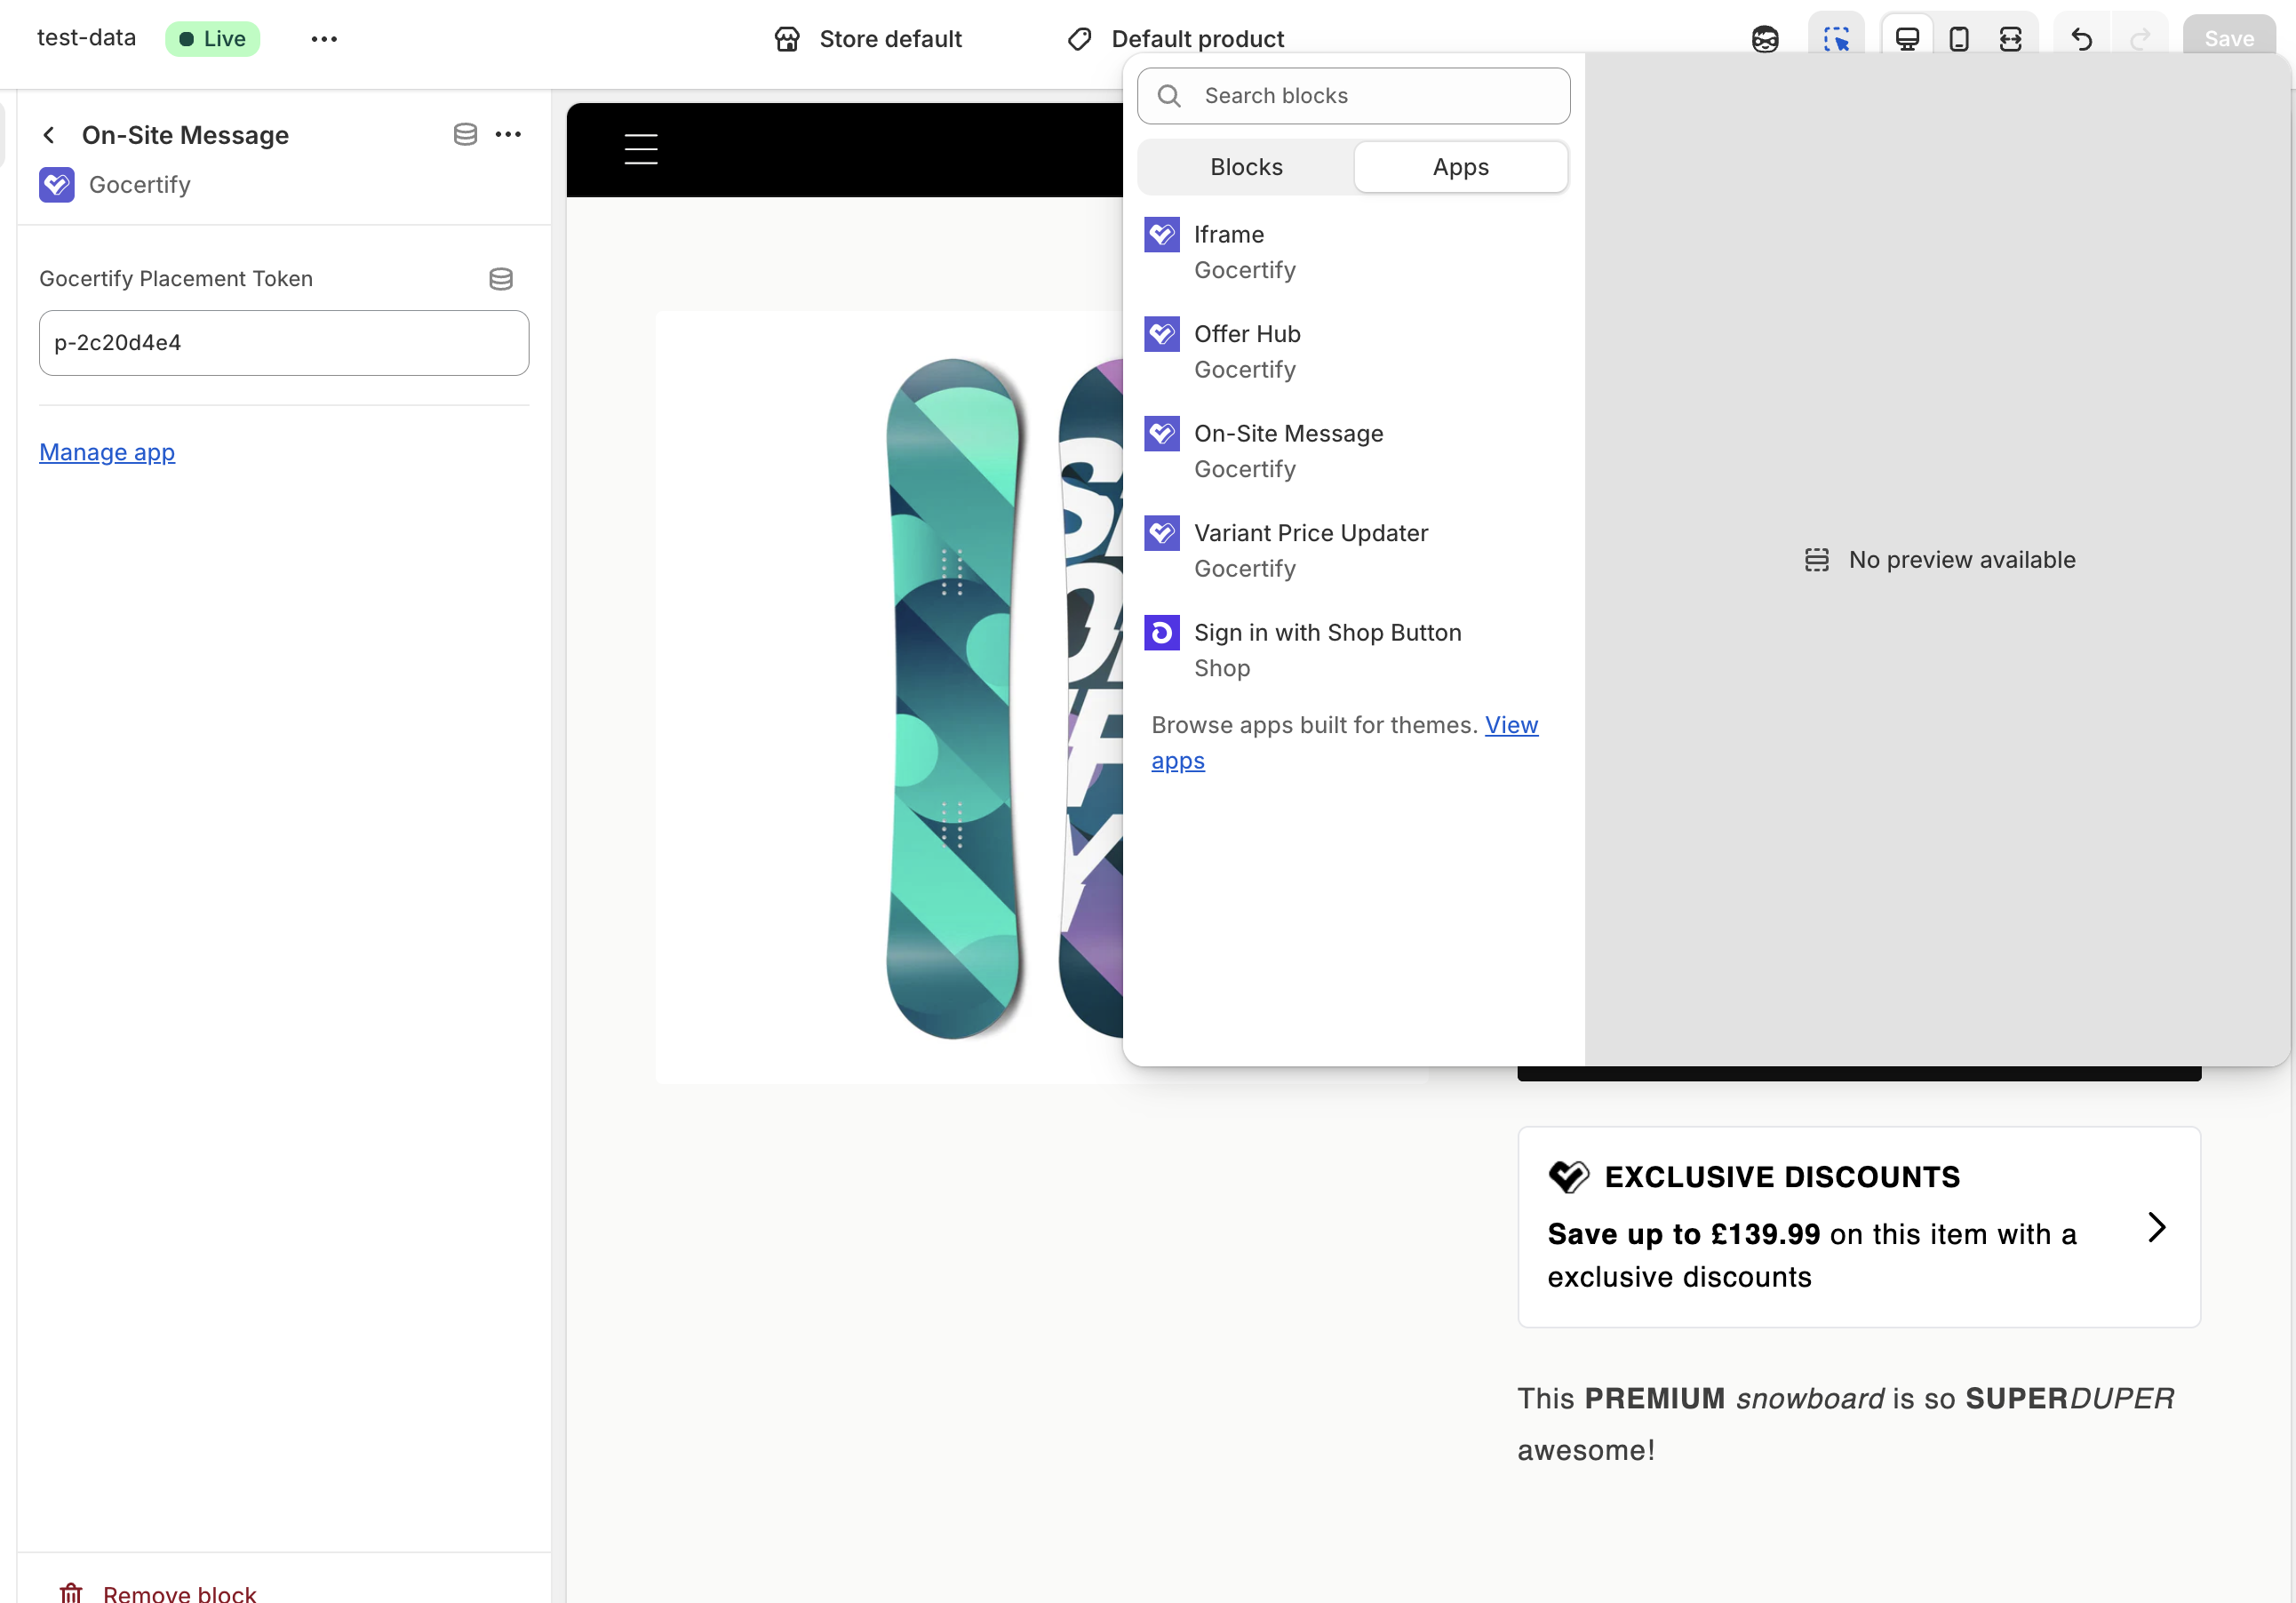Switch to the Apps tab

tap(1460, 166)
